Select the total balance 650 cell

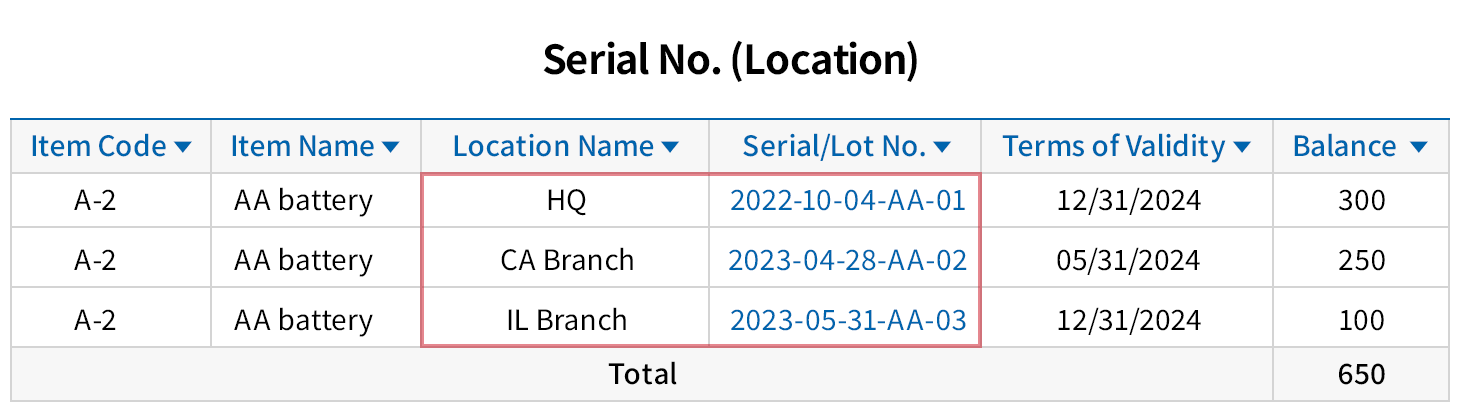(x=1360, y=374)
